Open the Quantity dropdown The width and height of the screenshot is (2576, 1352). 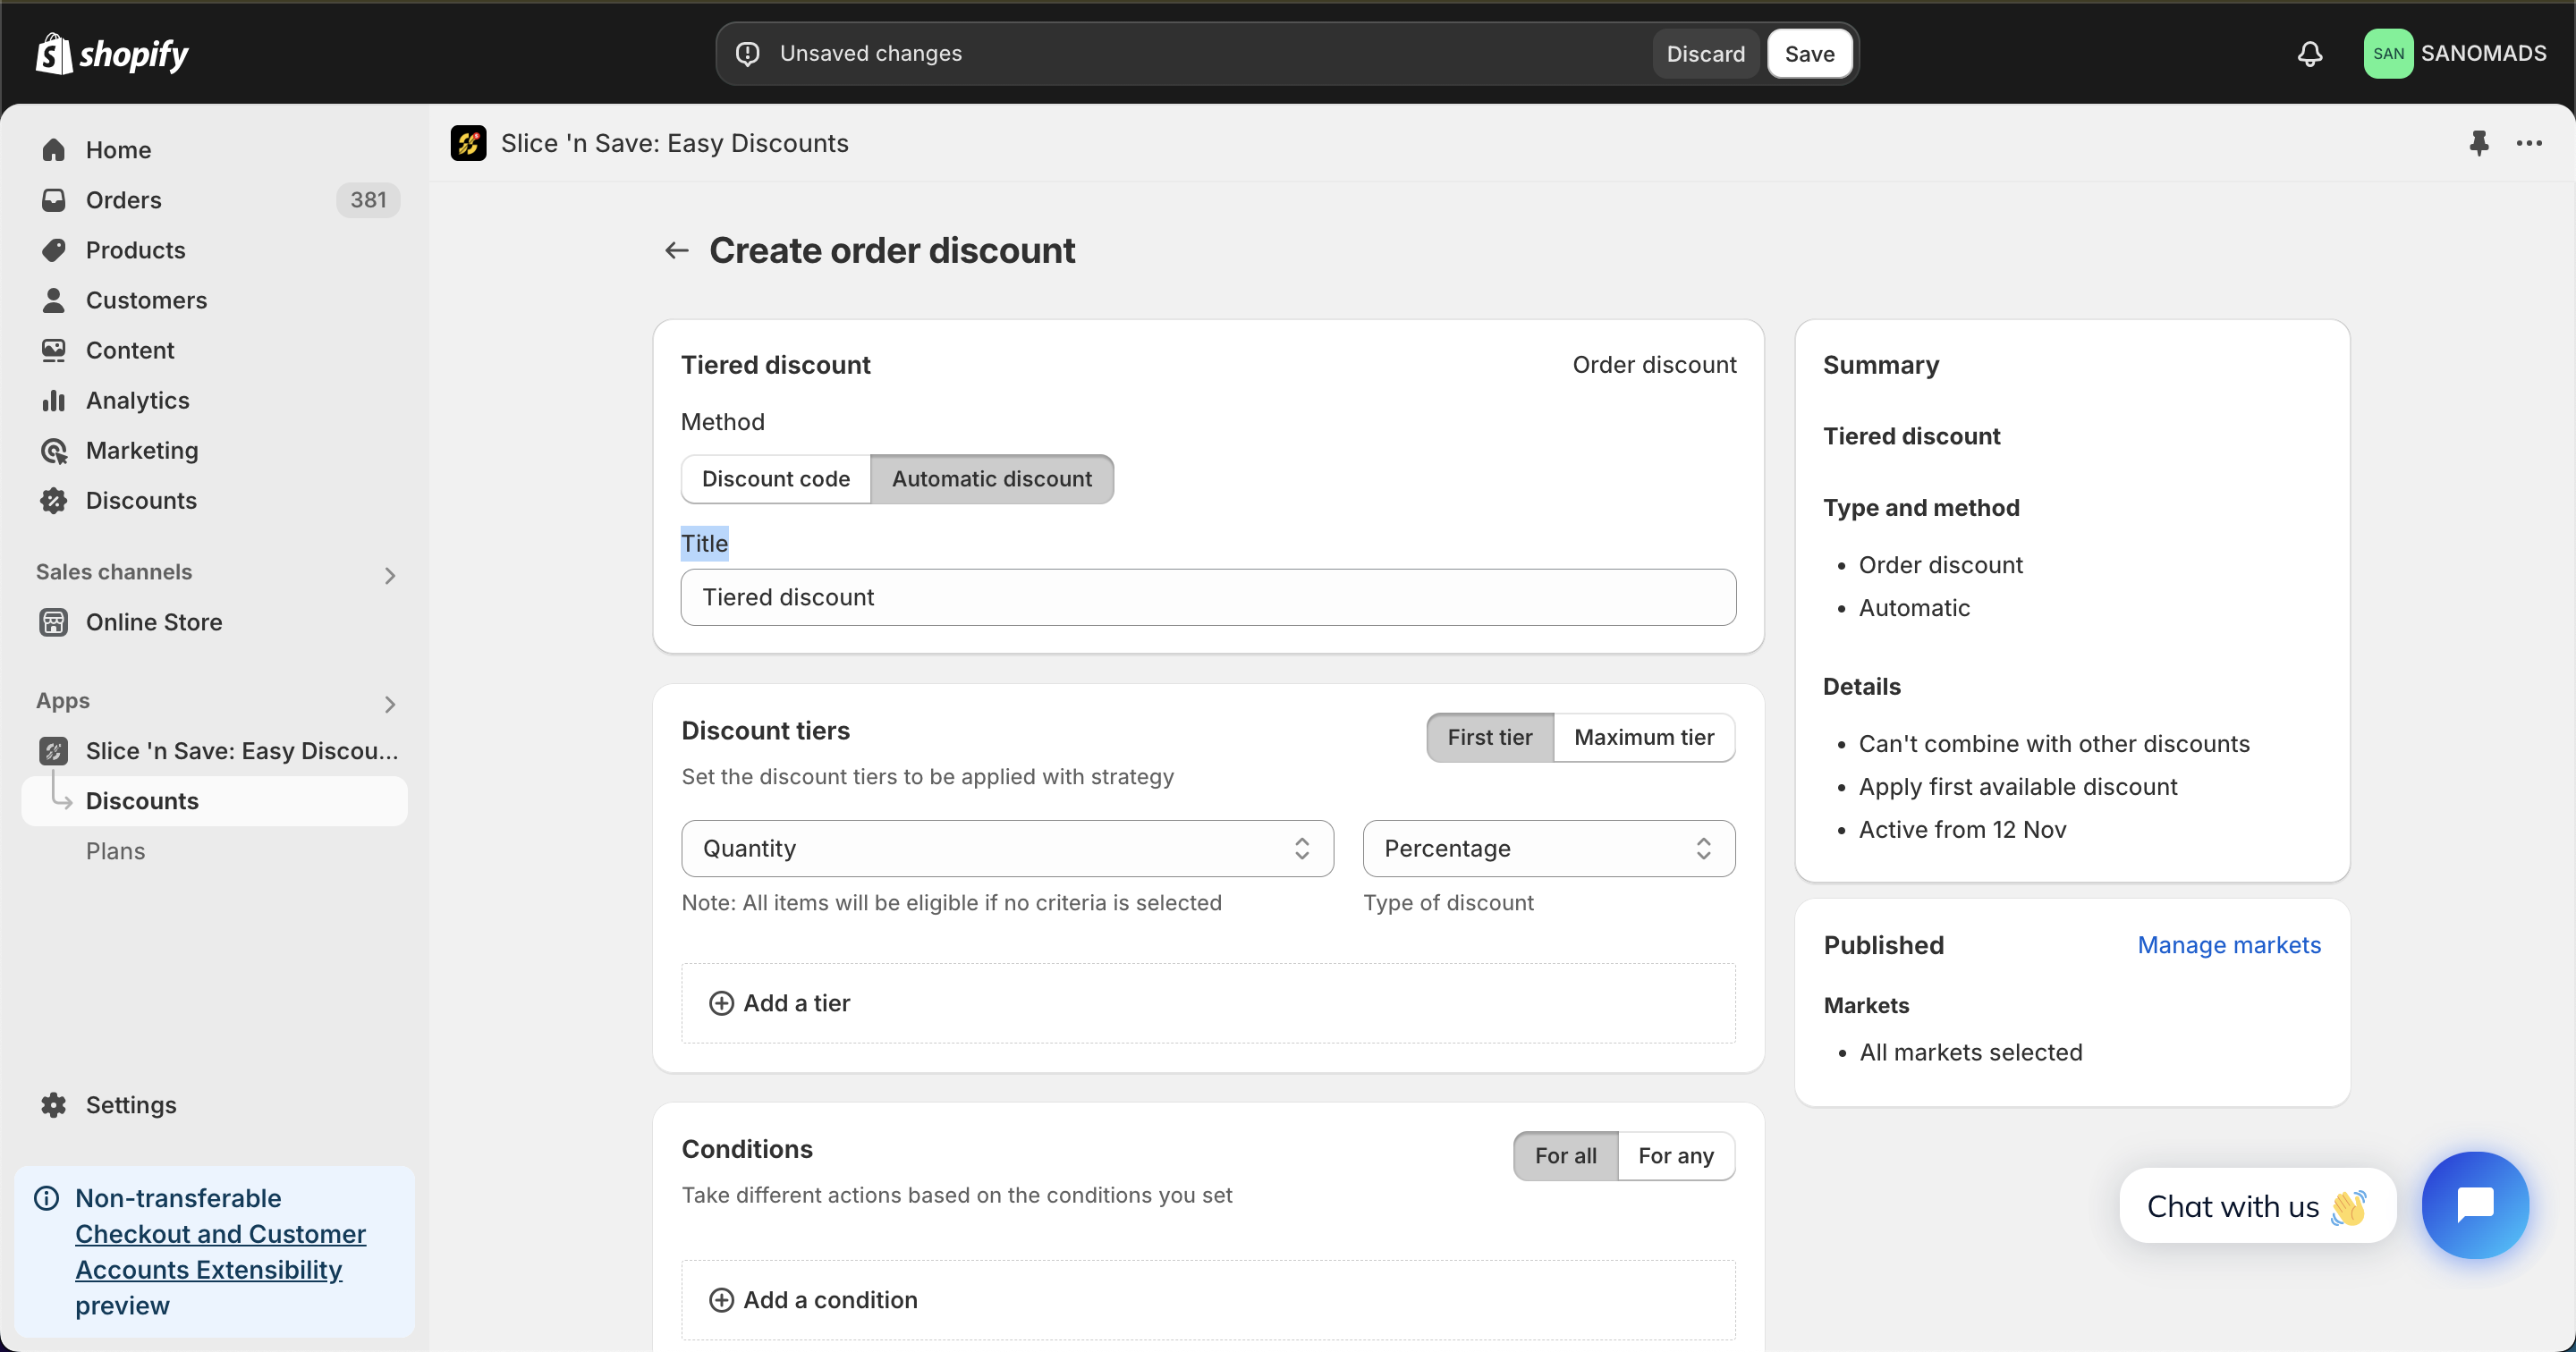pyautogui.click(x=1007, y=848)
